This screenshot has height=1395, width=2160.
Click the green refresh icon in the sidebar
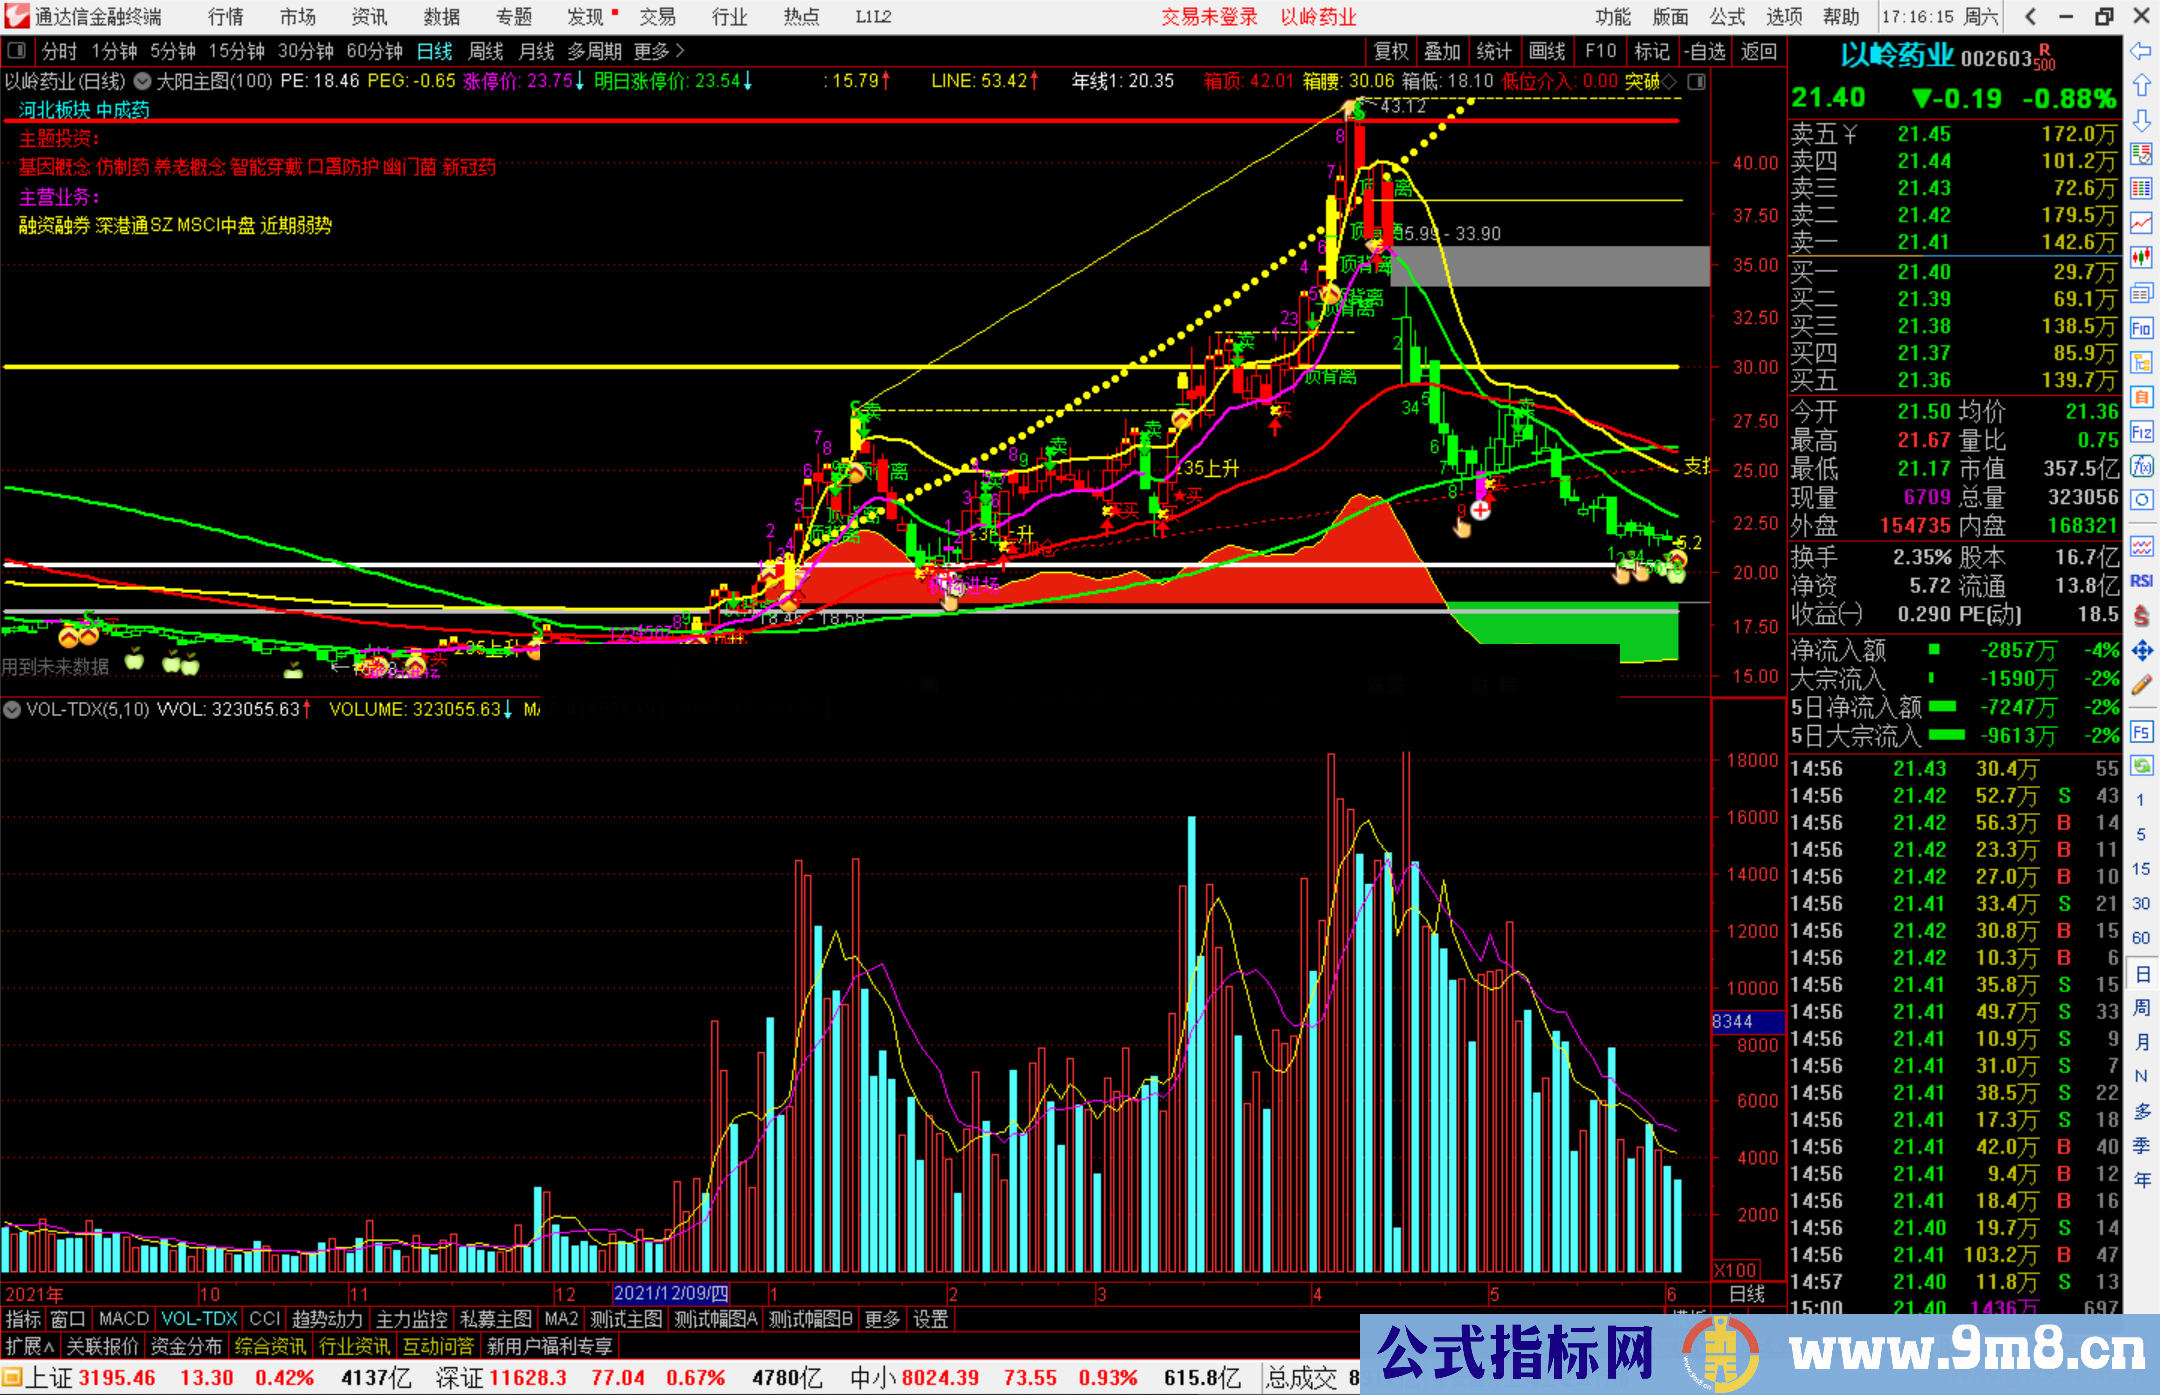point(2141,766)
